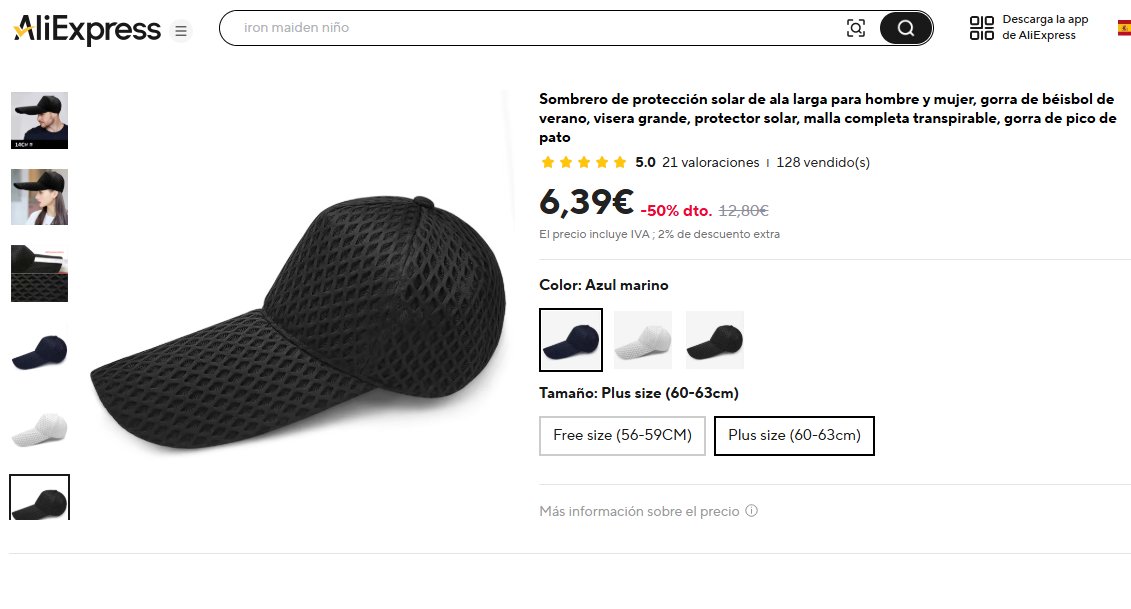Open the 21 valoraciones reviews link
Image resolution: width=1131 pixels, height=609 pixels.
pos(711,162)
